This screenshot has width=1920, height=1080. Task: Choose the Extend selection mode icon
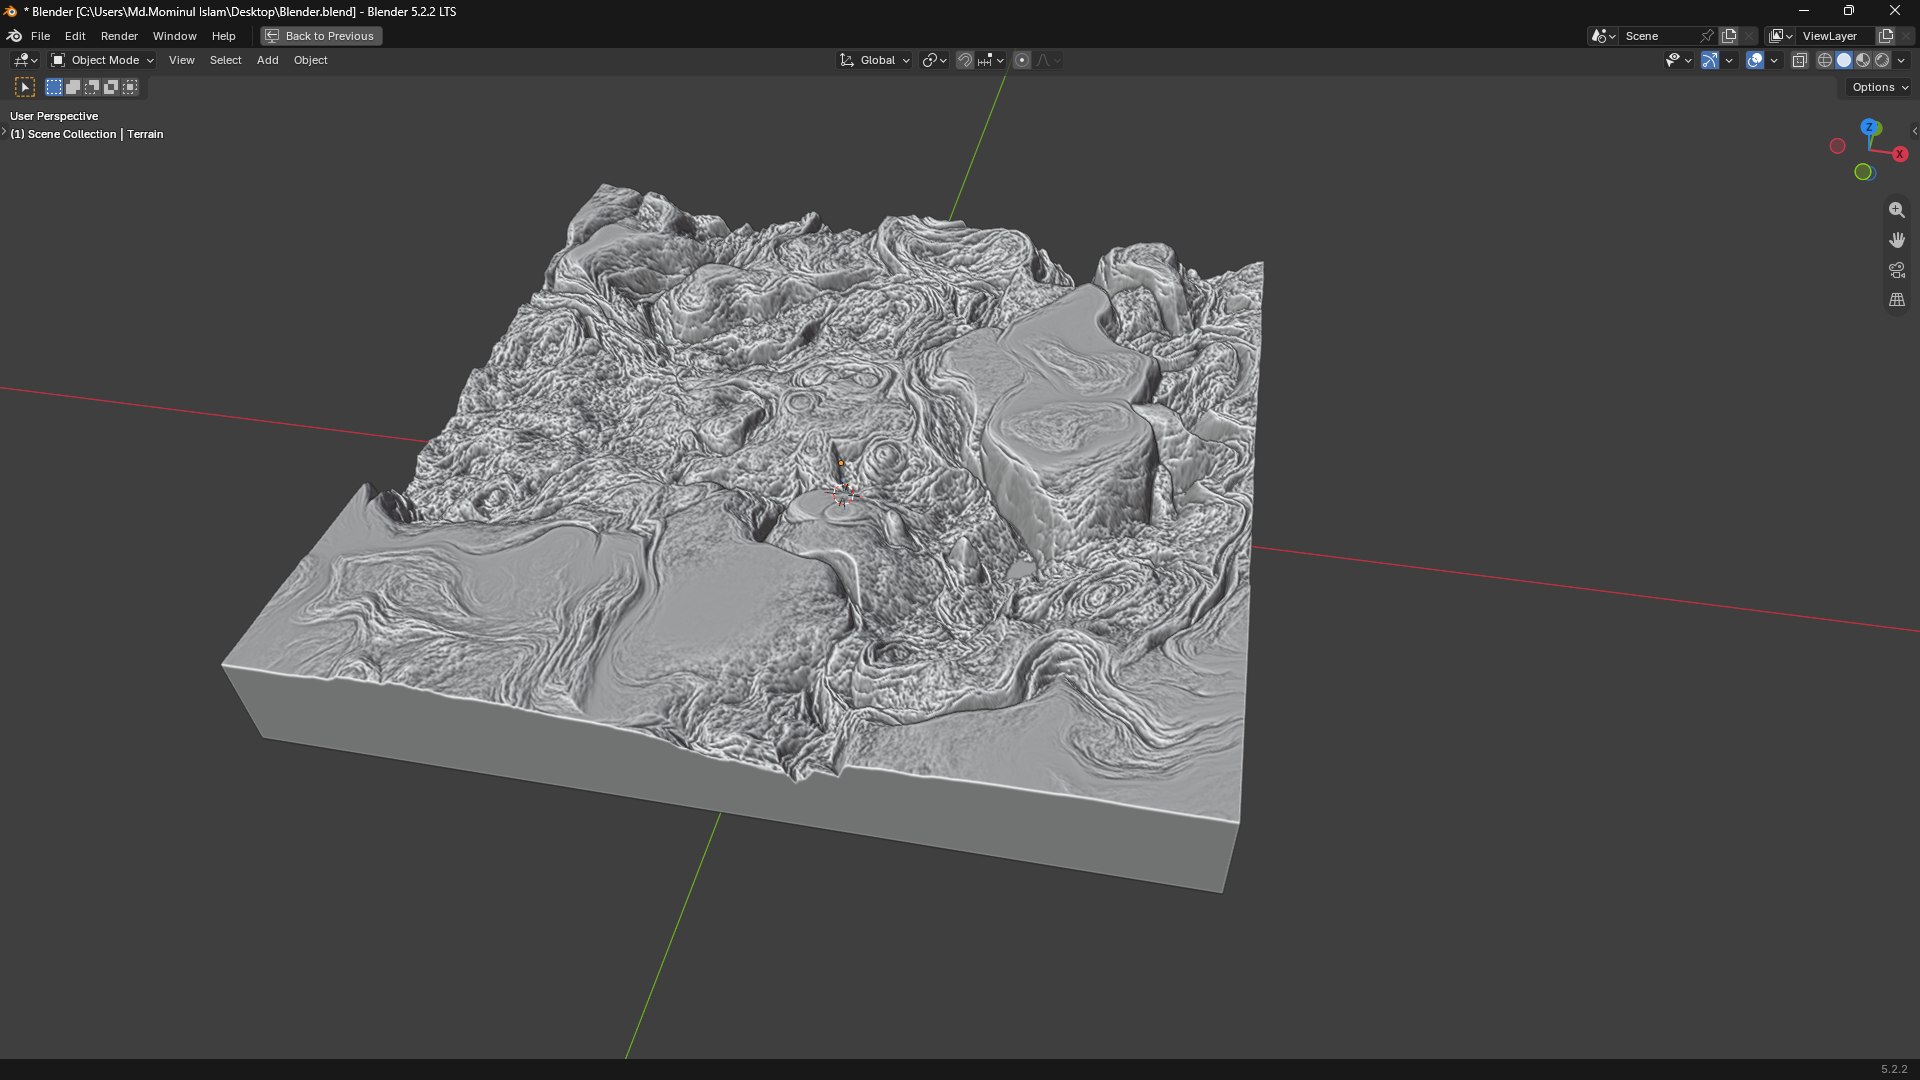point(73,87)
